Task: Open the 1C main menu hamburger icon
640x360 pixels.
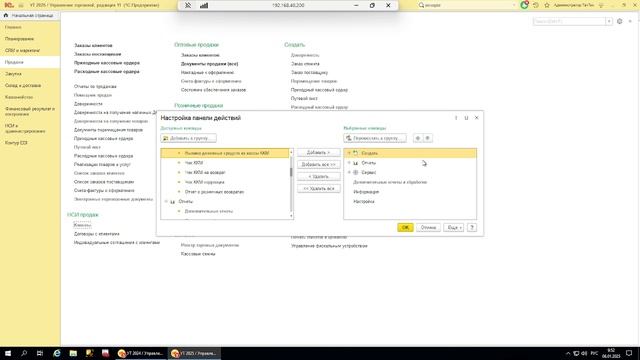Action: [x=20, y=5]
